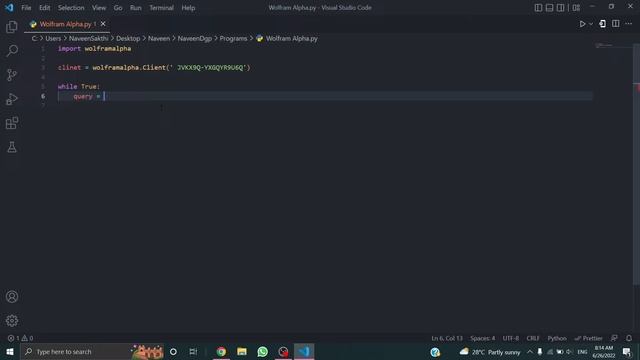Open the Testing flask view
This screenshot has height=360, width=640.
pos(12,147)
